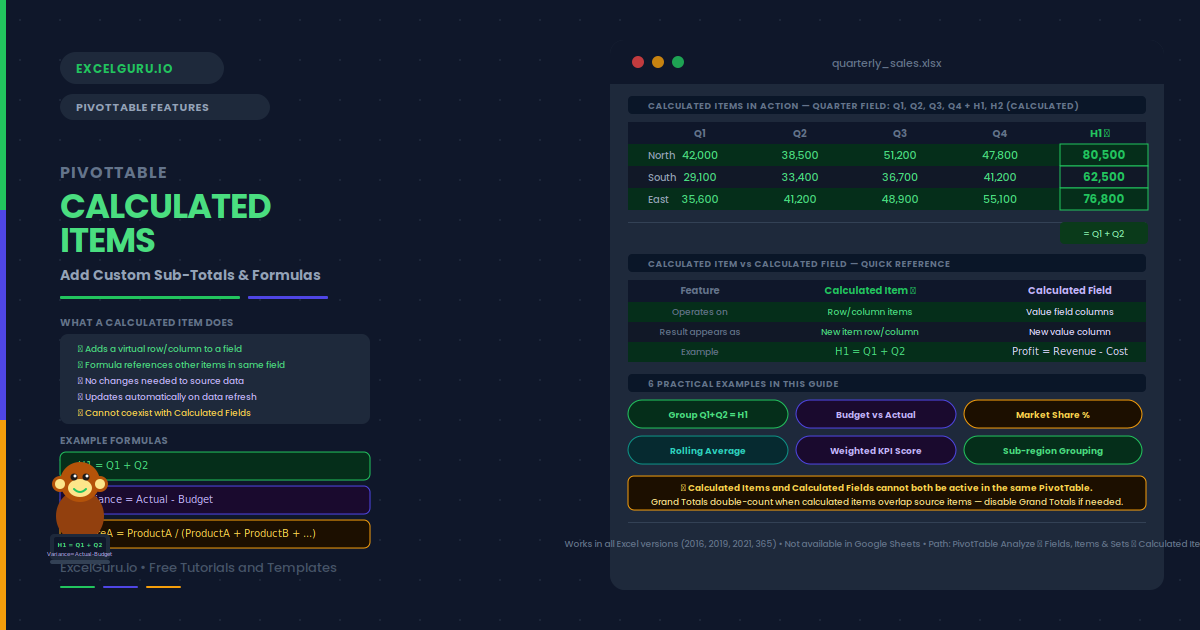Click the 'Works in all Excel versions' footer note
Screen dimensions: 1200x630
pyautogui.click(x=882, y=544)
